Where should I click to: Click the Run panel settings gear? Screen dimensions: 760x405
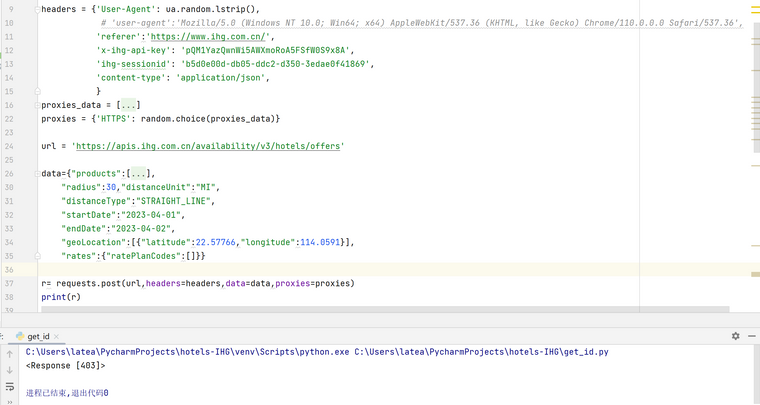735,336
